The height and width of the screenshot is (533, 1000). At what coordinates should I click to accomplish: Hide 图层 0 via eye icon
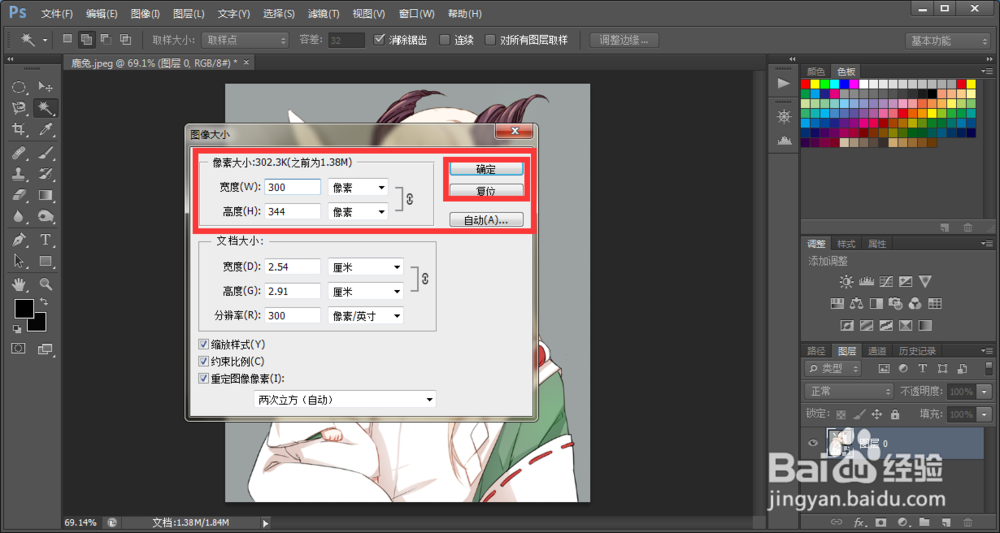[x=812, y=443]
